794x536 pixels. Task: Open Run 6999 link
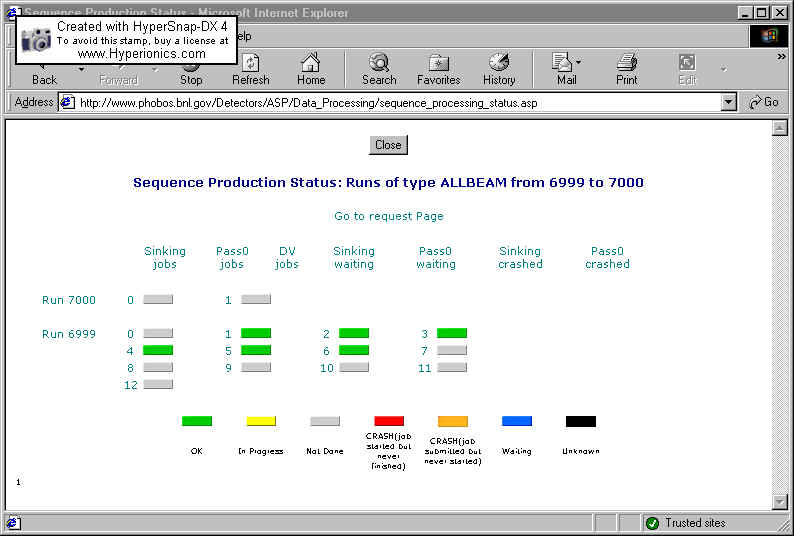(69, 334)
